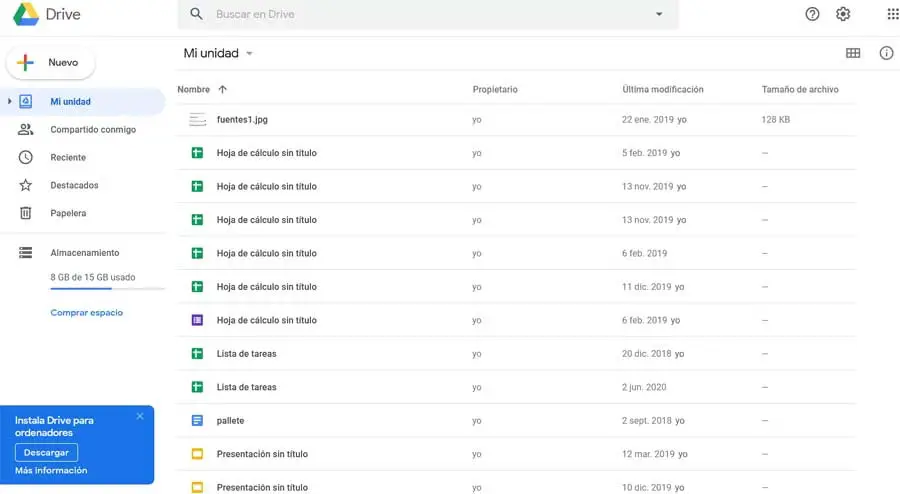Switch to grid view layout
The image size is (900, 494).
853,53
